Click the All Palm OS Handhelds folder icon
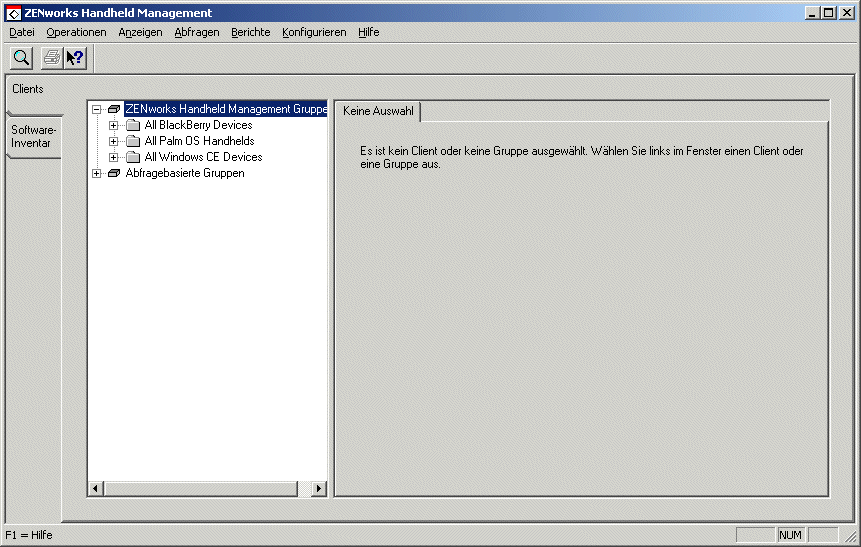 click(133, 141)
